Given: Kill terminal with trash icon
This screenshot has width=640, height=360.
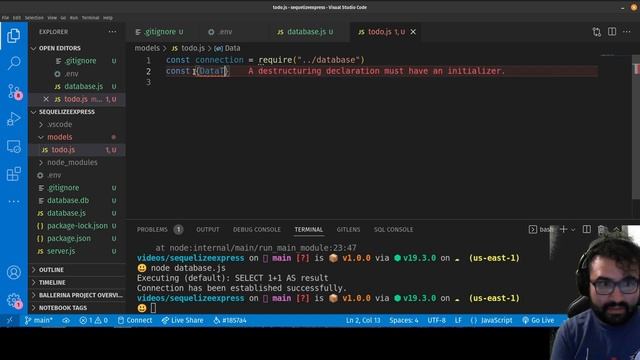Looking at the screenshot, I should tap(601, 229).
